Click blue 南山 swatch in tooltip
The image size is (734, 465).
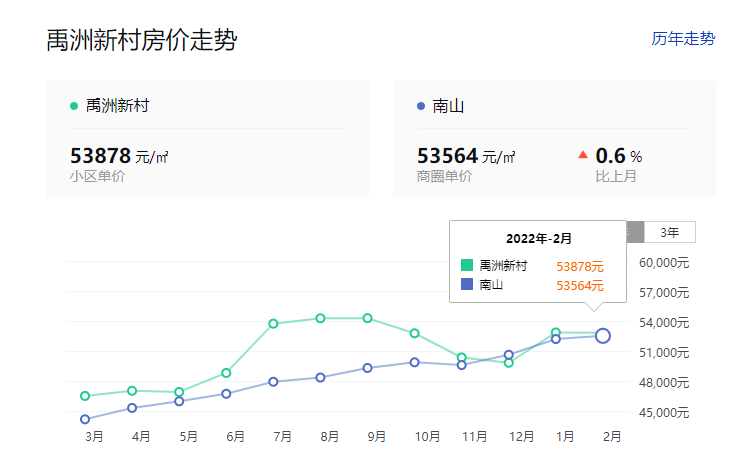[x=466, y=285]
